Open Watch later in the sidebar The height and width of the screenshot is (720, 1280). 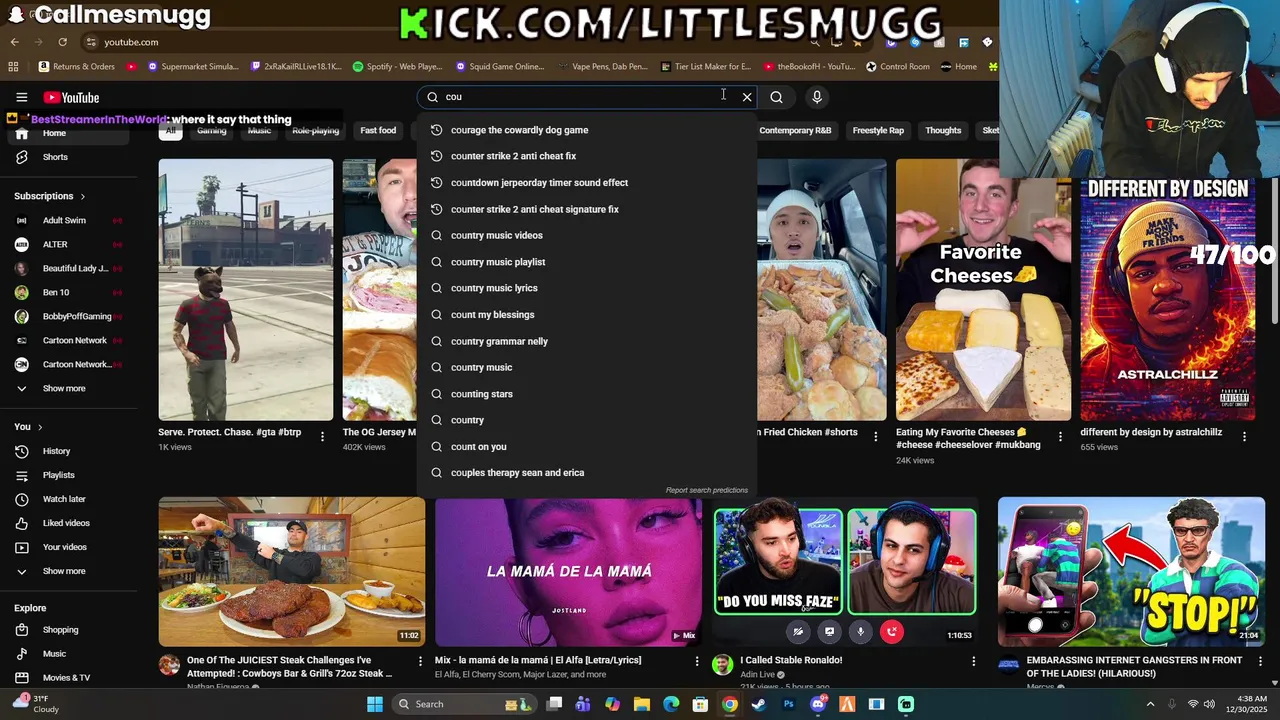65,499
